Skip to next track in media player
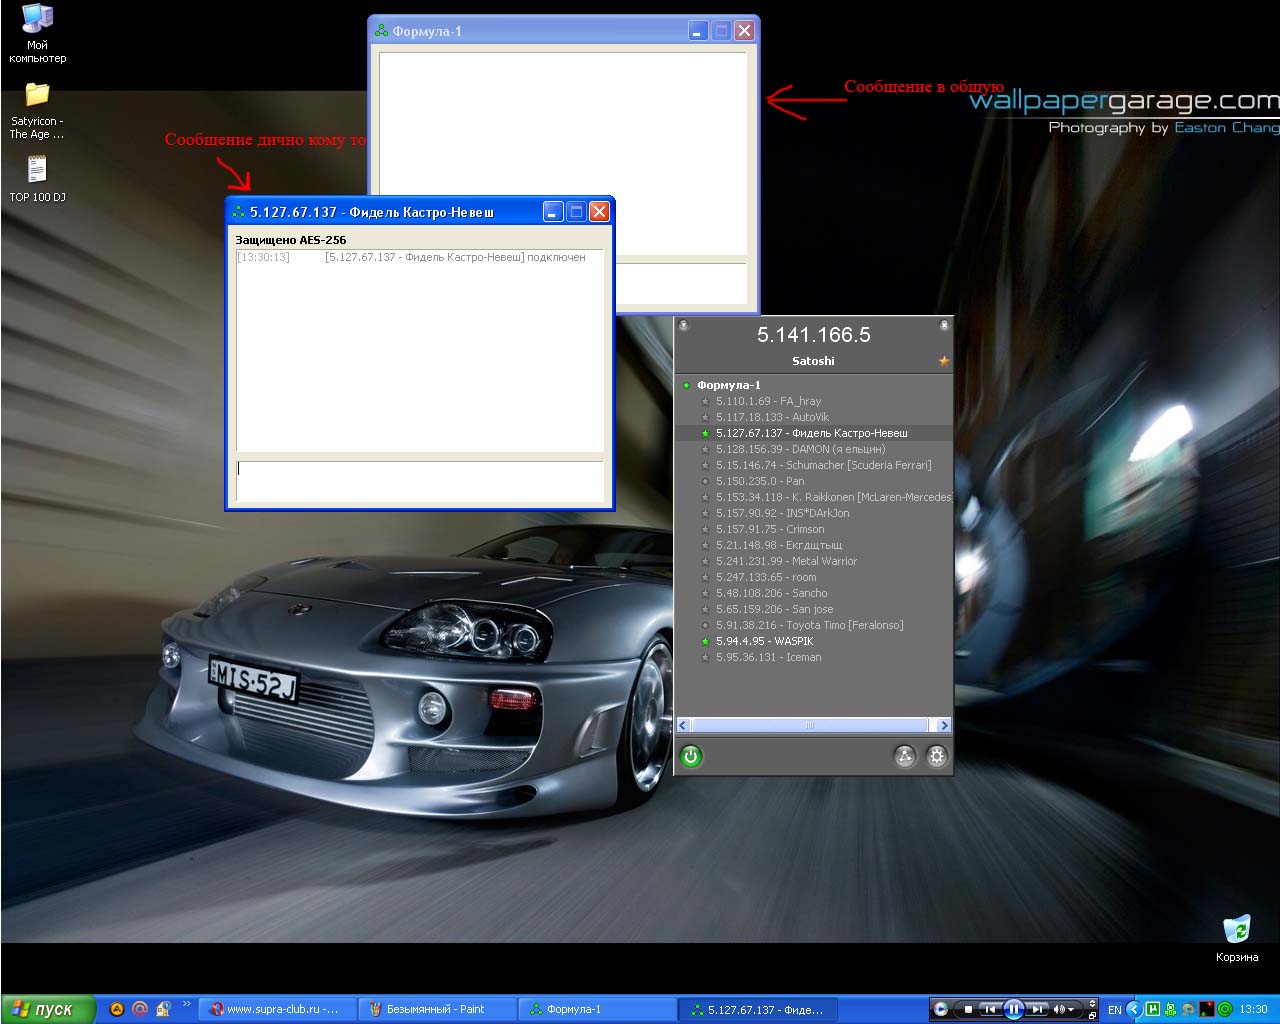 coord(1038,1009)
